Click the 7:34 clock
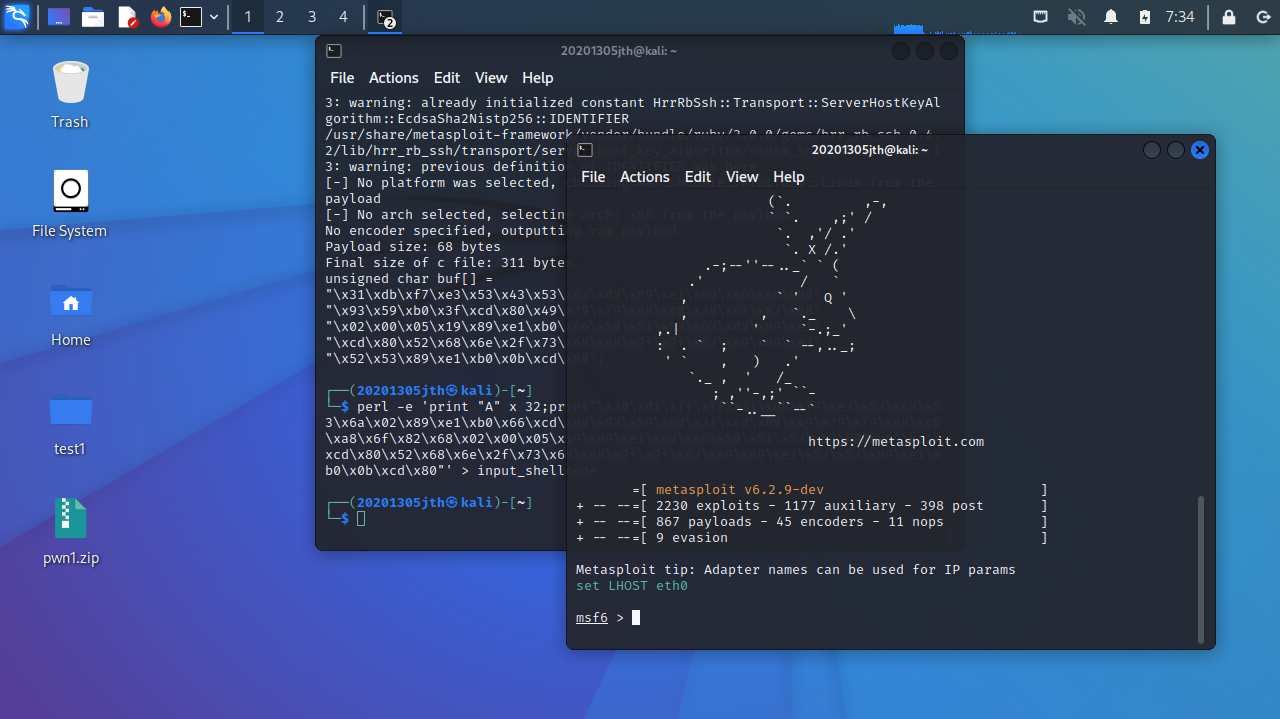Viewport: 1280px width, 719px height. point(1180,17)
